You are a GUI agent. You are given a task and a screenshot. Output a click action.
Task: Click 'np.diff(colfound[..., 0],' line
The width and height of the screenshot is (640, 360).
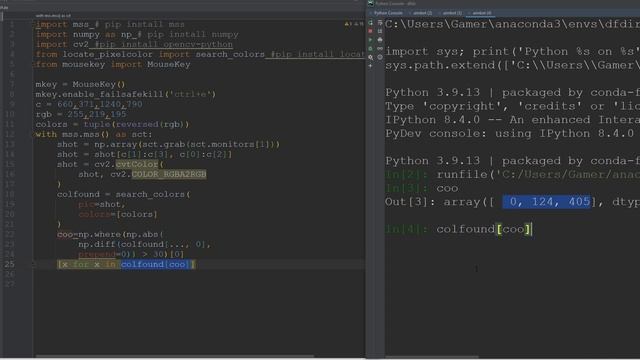pyautogui.click(x=144, y=244)
